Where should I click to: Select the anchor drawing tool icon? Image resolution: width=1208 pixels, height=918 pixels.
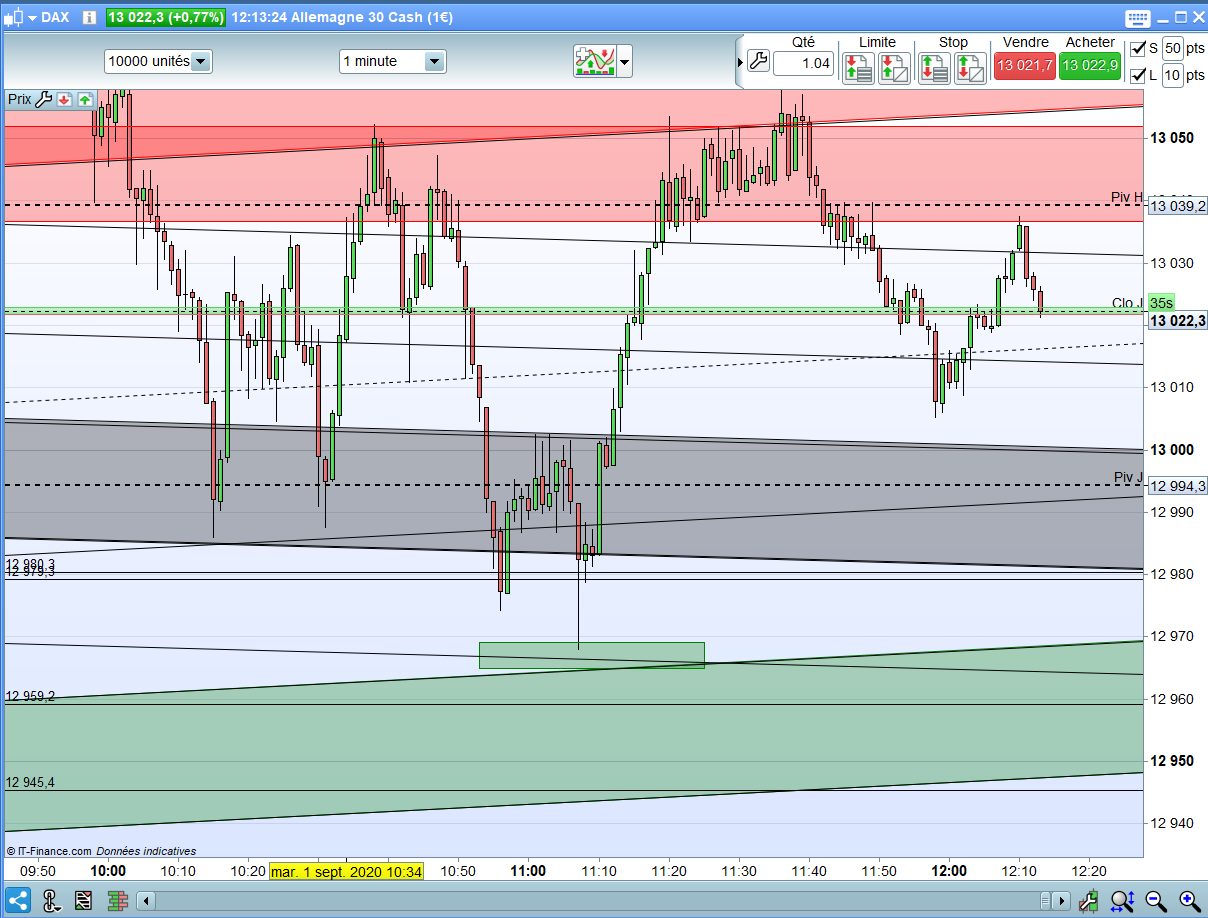[50, 900]
